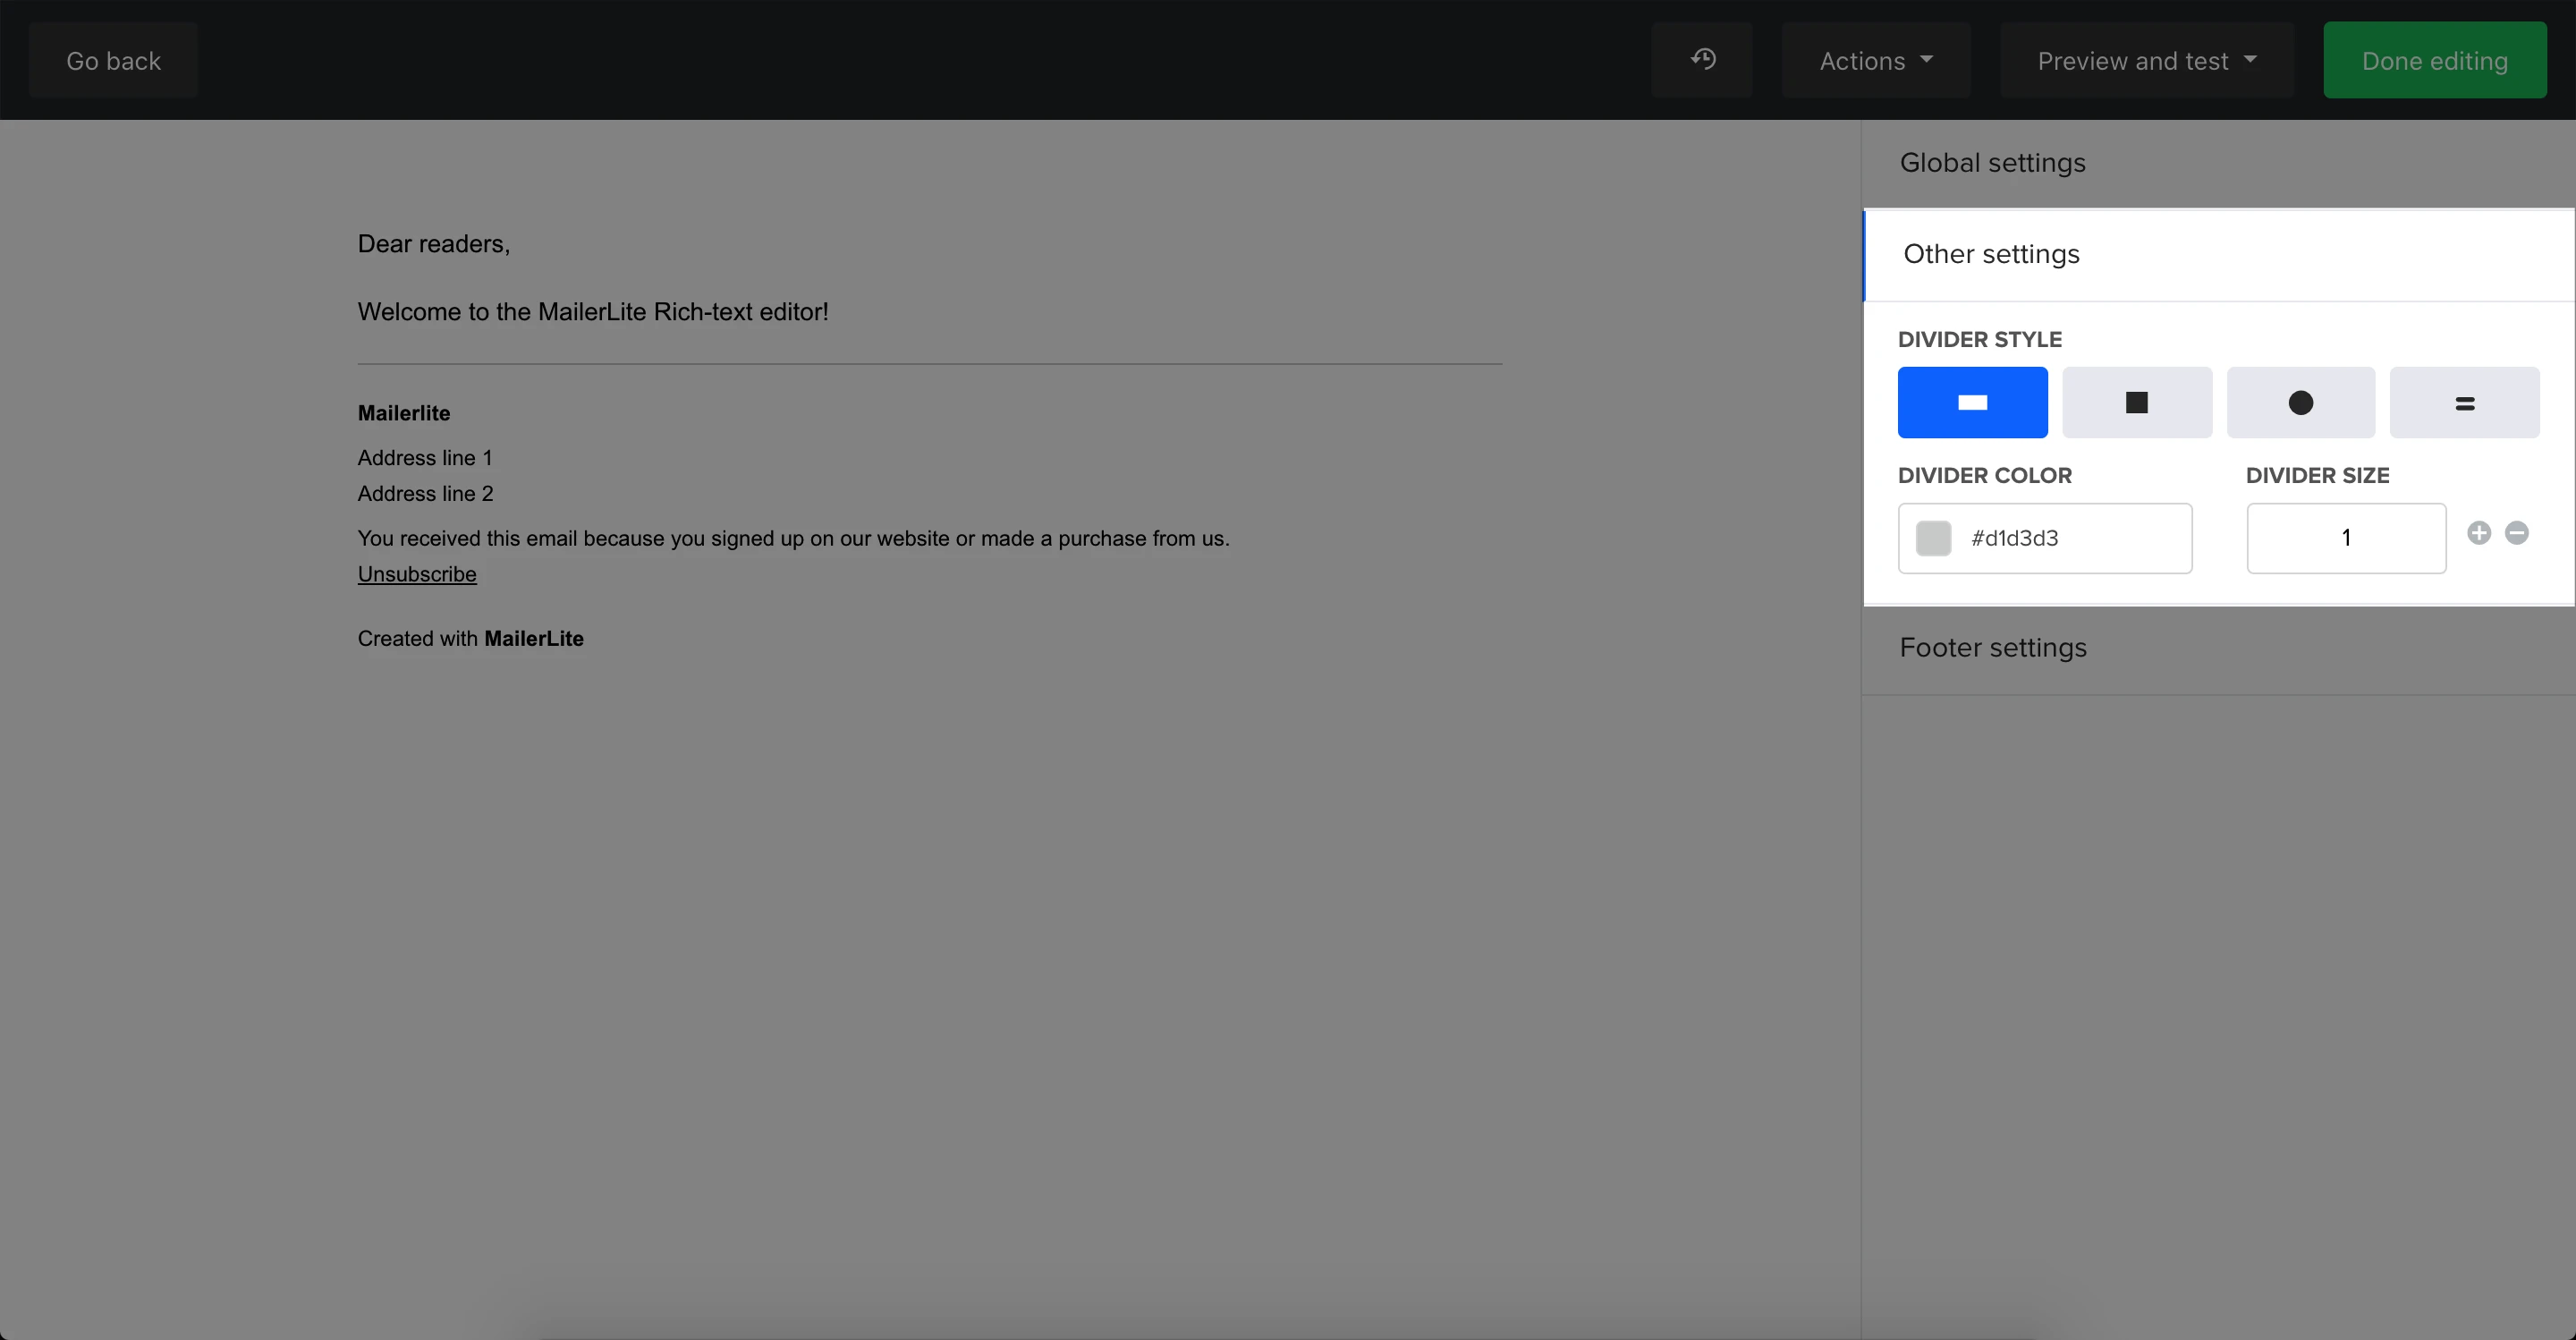
Task: Click the Done editing button
Action: point(2434,60)
